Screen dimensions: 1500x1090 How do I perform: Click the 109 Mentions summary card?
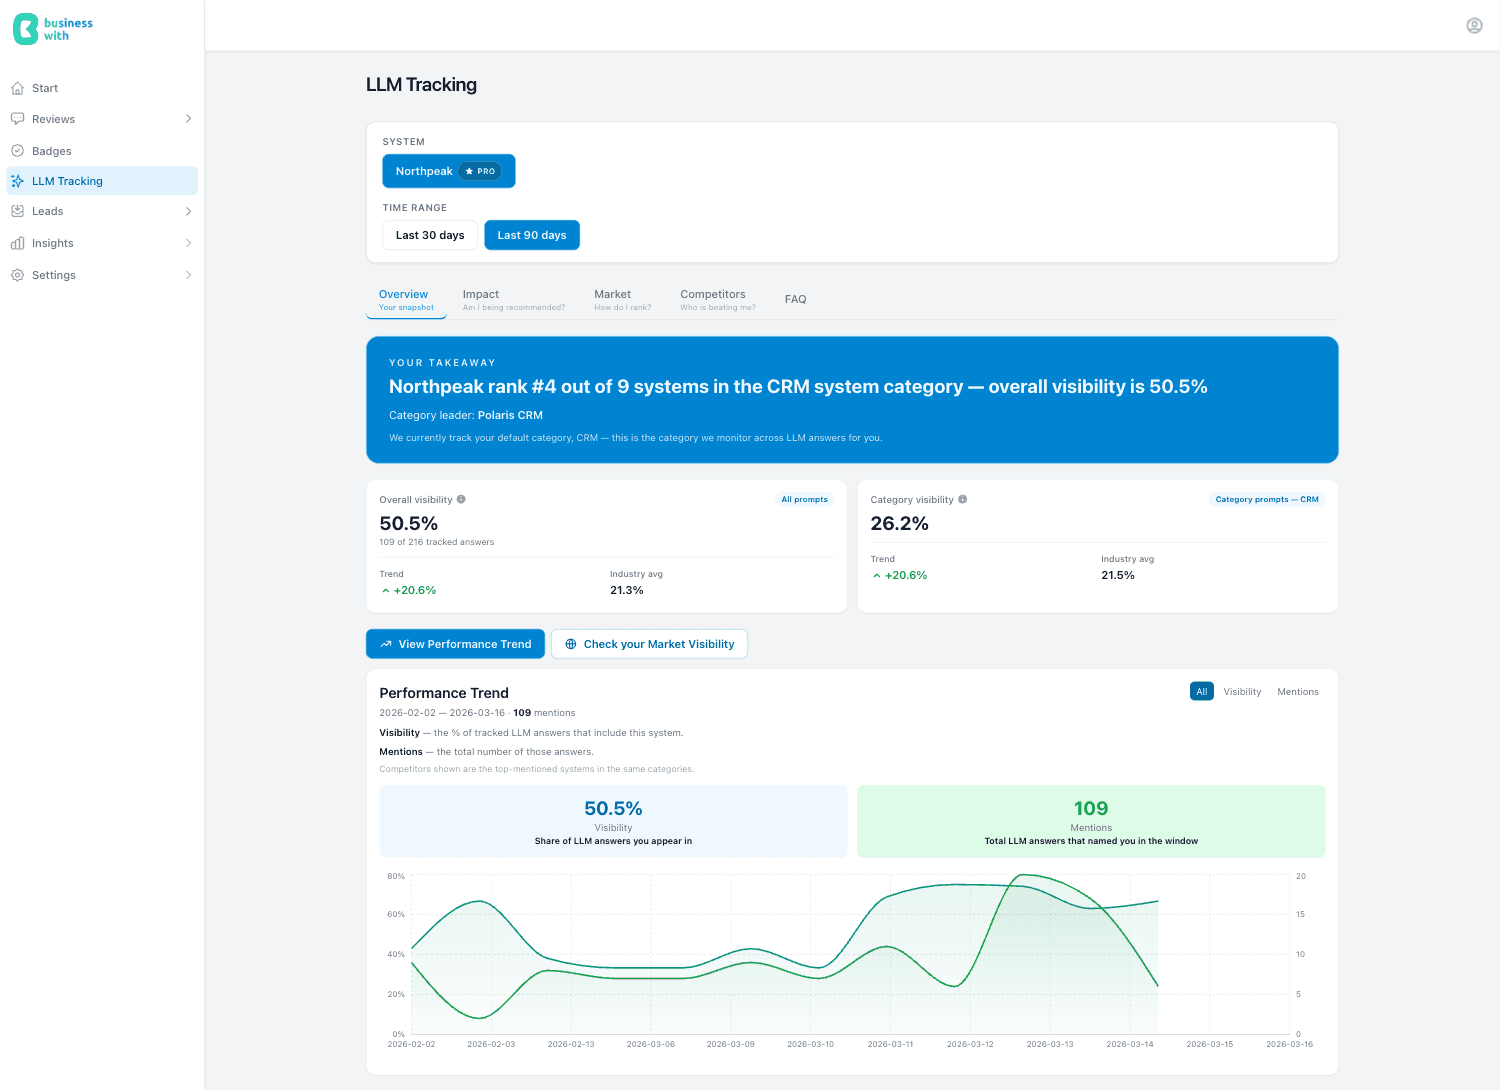pyautogui.click(x=1091, y=821)
